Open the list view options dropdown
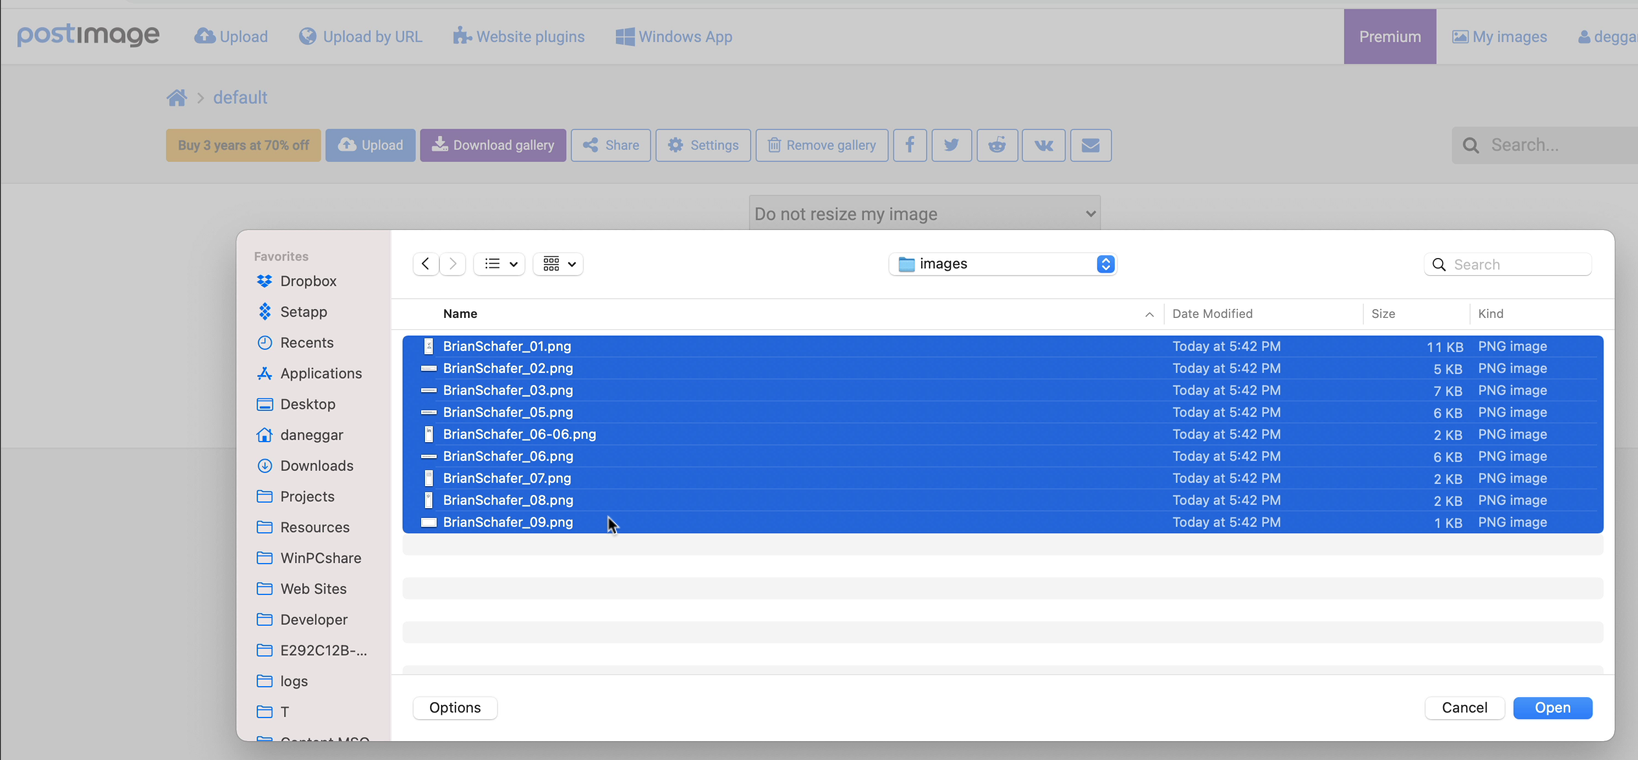This screenshot has width=1638, height=760. coord(500,264)
